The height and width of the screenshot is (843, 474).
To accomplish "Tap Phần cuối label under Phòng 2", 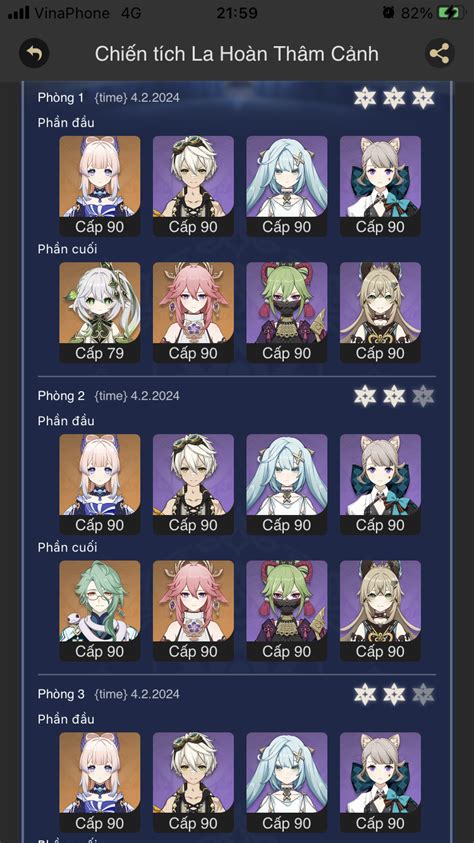I will click(67, 547).
